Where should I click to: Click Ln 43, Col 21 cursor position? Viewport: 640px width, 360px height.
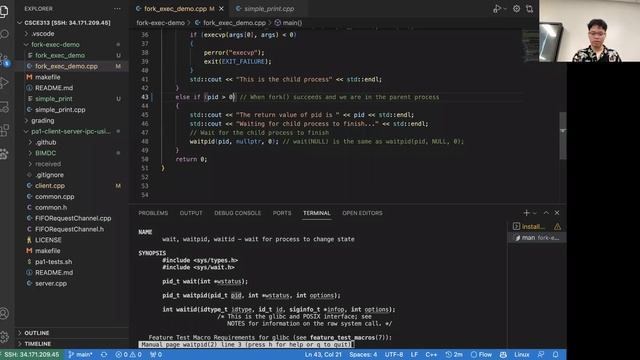(x=323, y=355)
